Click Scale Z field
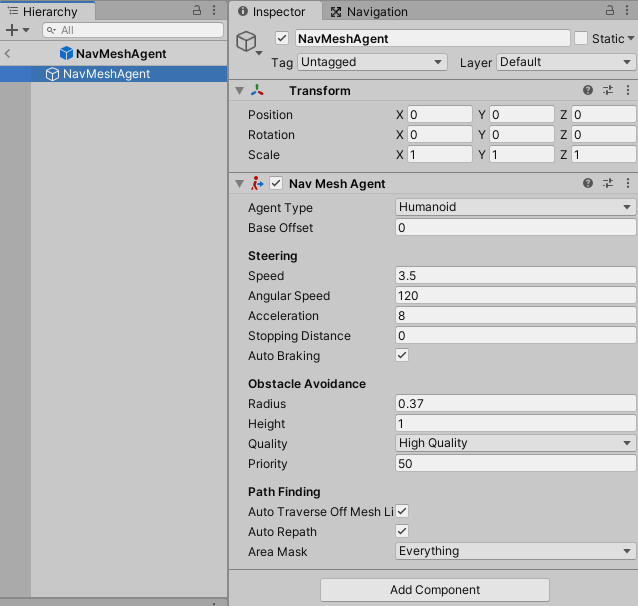Viewport: 638px width, 606px height. click(603, 155)
